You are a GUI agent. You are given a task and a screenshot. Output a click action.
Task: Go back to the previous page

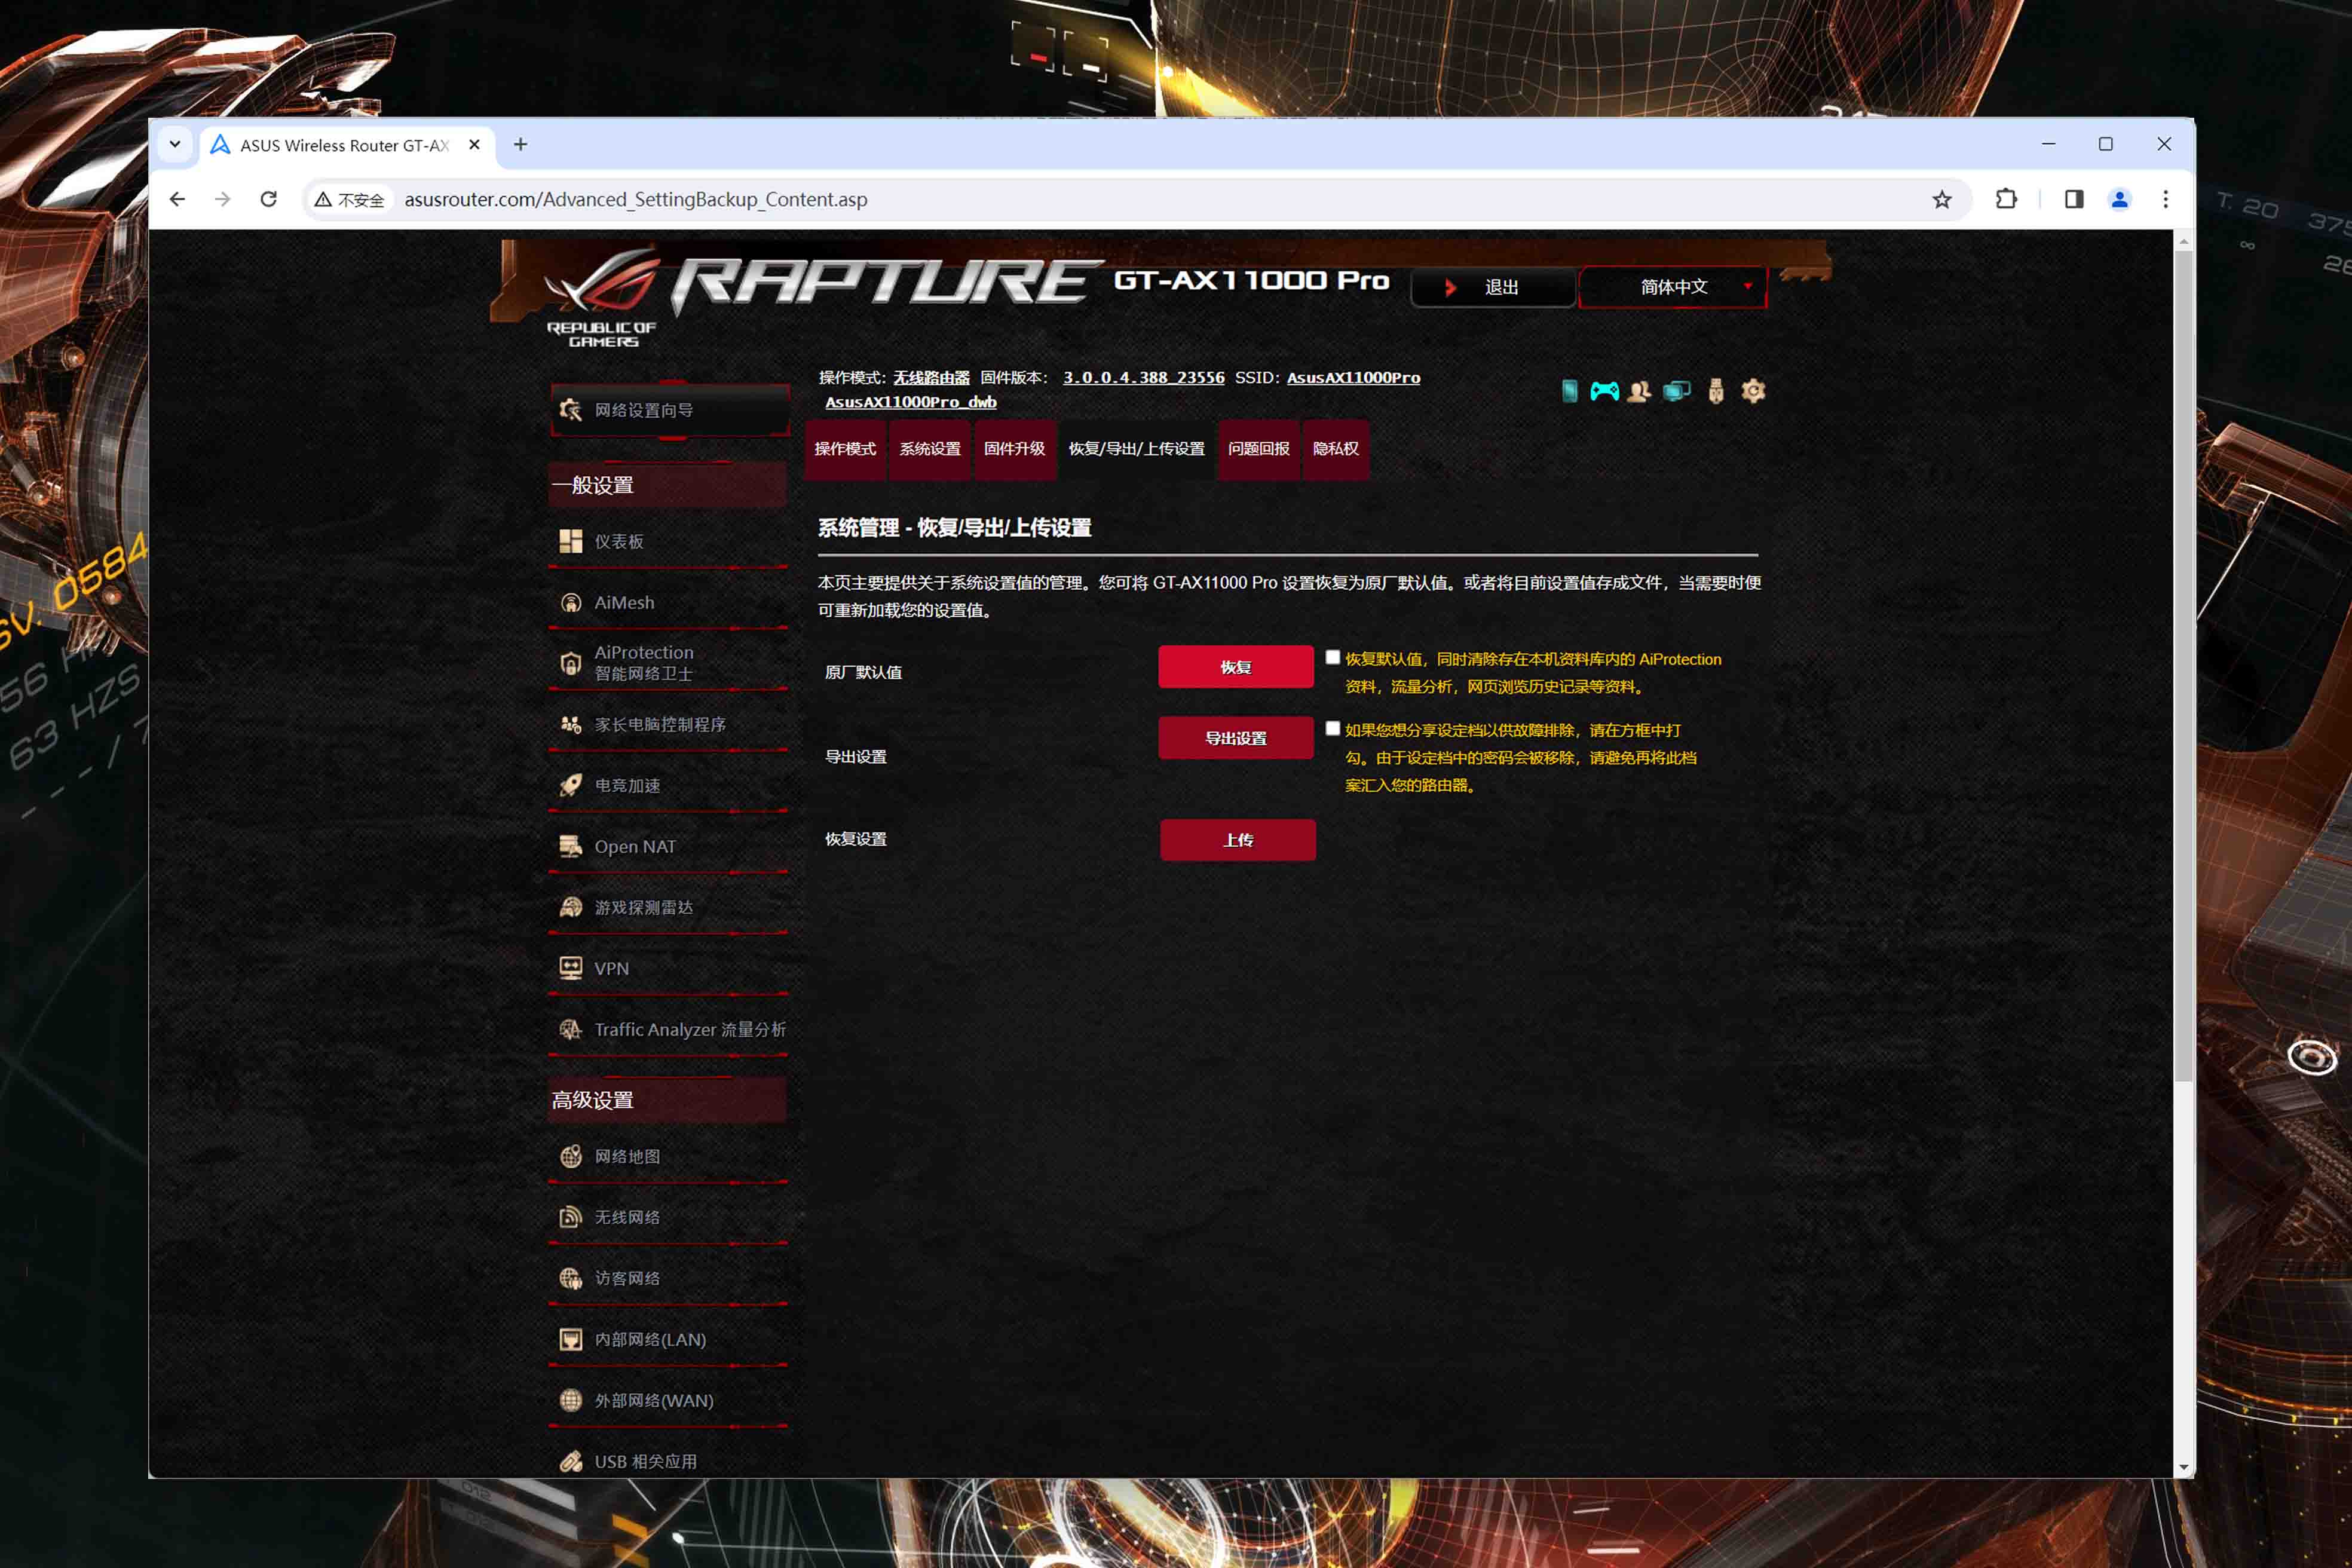coord(177,199)
